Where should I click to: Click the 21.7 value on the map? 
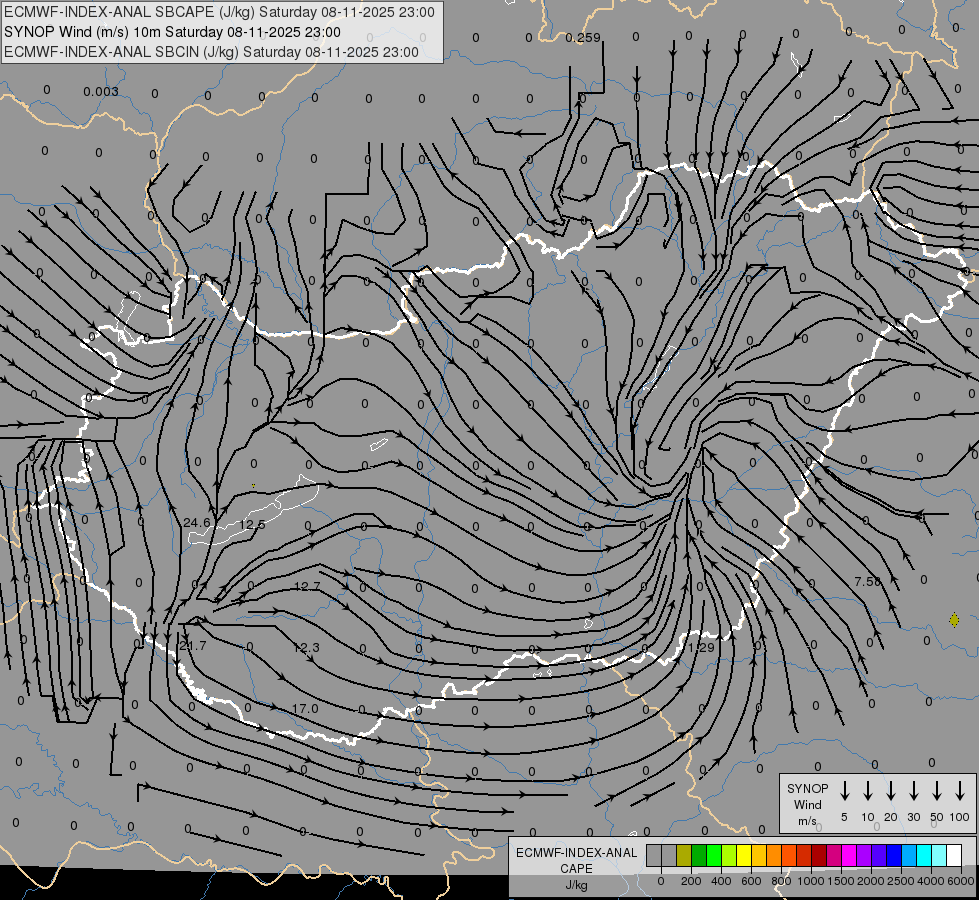point(193,646)
